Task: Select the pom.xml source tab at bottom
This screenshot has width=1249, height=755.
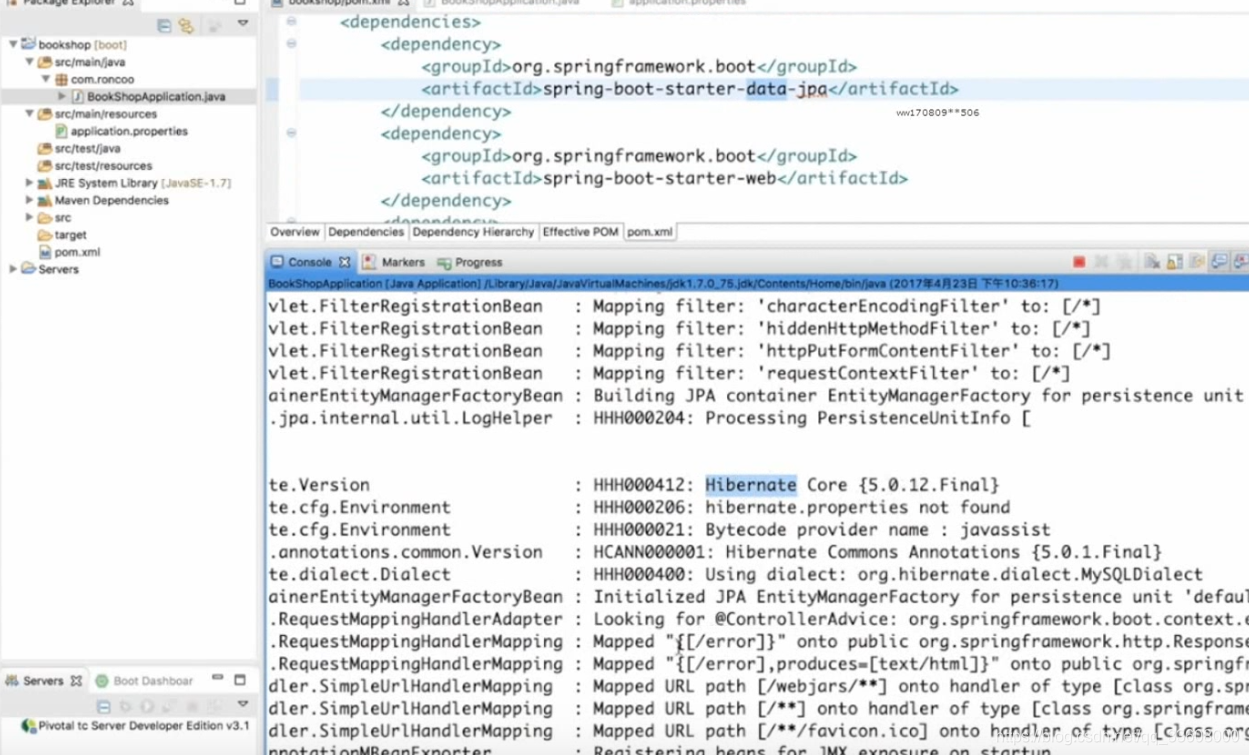Action: pyautogui.click(x=649, y=232)
